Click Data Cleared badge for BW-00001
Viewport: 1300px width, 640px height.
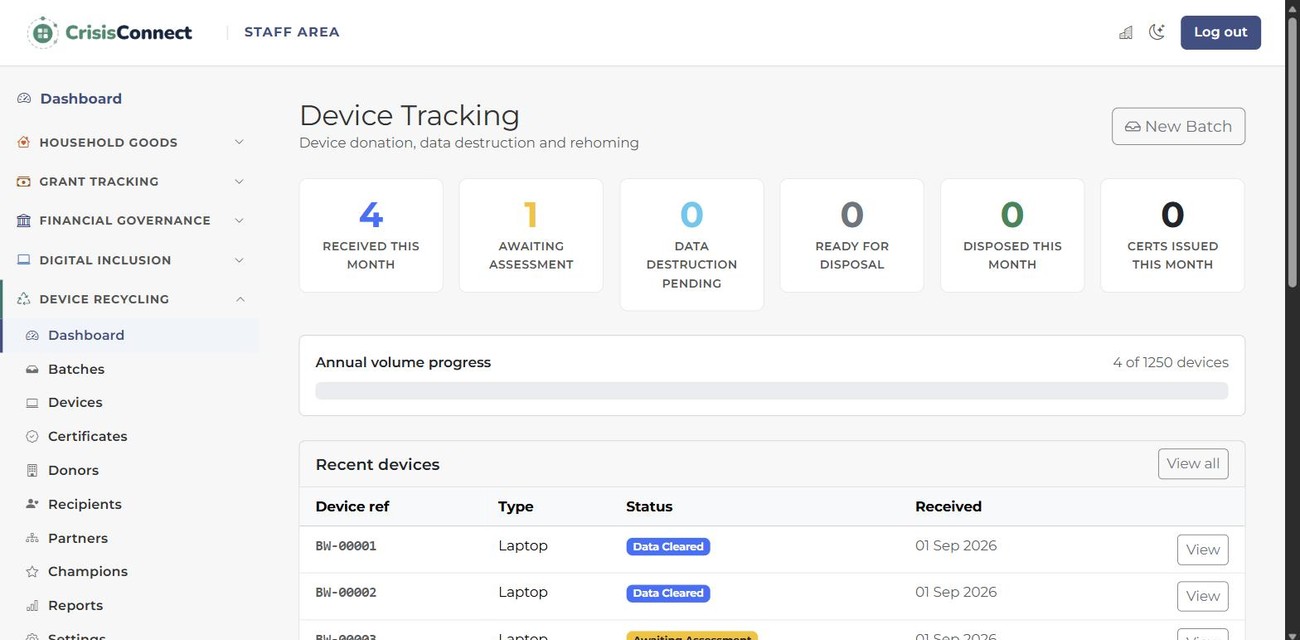(x=668, y=547)
